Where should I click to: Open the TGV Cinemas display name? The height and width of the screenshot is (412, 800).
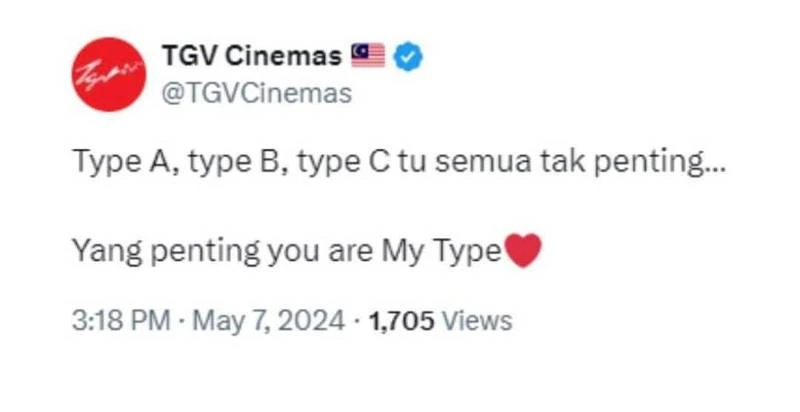250,56
